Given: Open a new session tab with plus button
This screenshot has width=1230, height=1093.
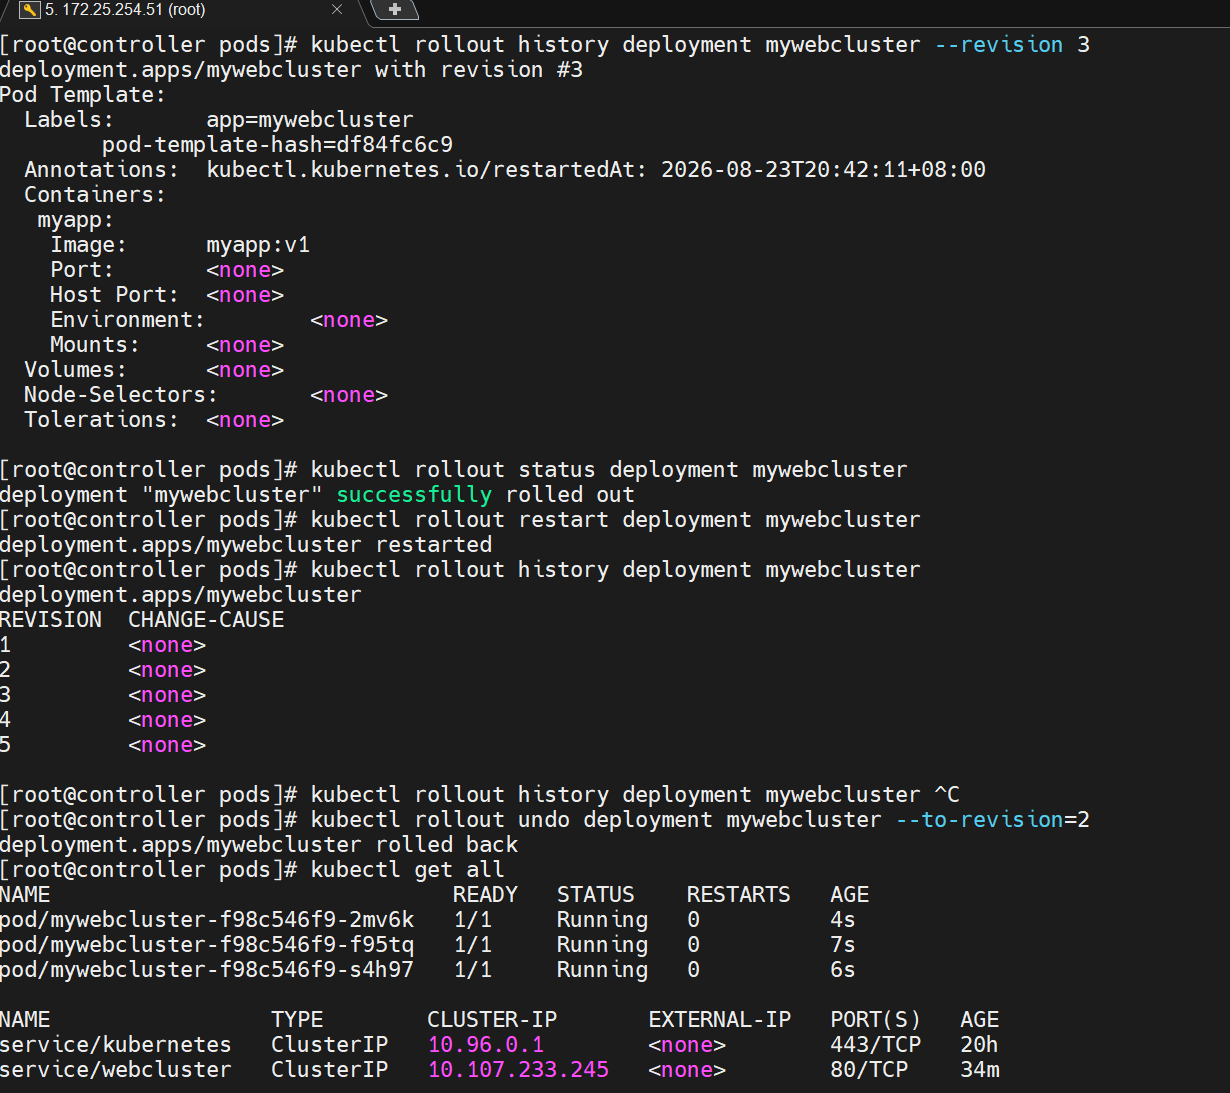Looking at the screenshot, I should click(394, 10).
